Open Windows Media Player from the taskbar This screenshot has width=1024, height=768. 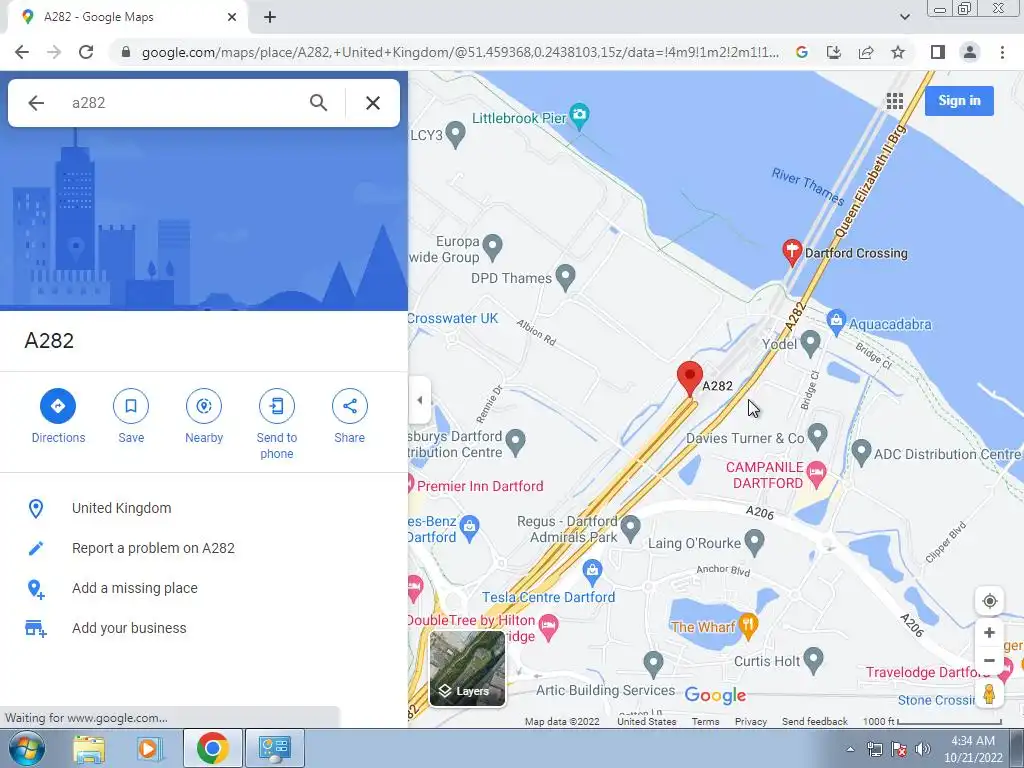pos(149,748)
